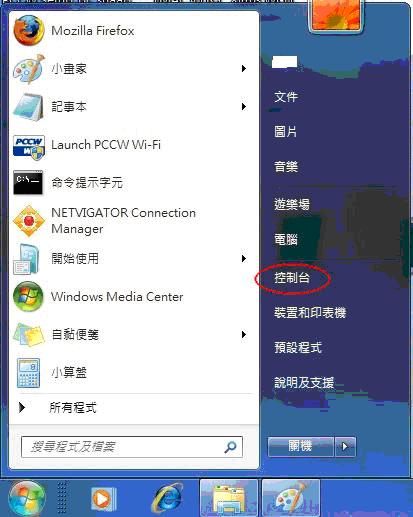Viewport: 413px width, 517px height.
Task: Click the Shut down (關機) button
Action: point(301,446)
